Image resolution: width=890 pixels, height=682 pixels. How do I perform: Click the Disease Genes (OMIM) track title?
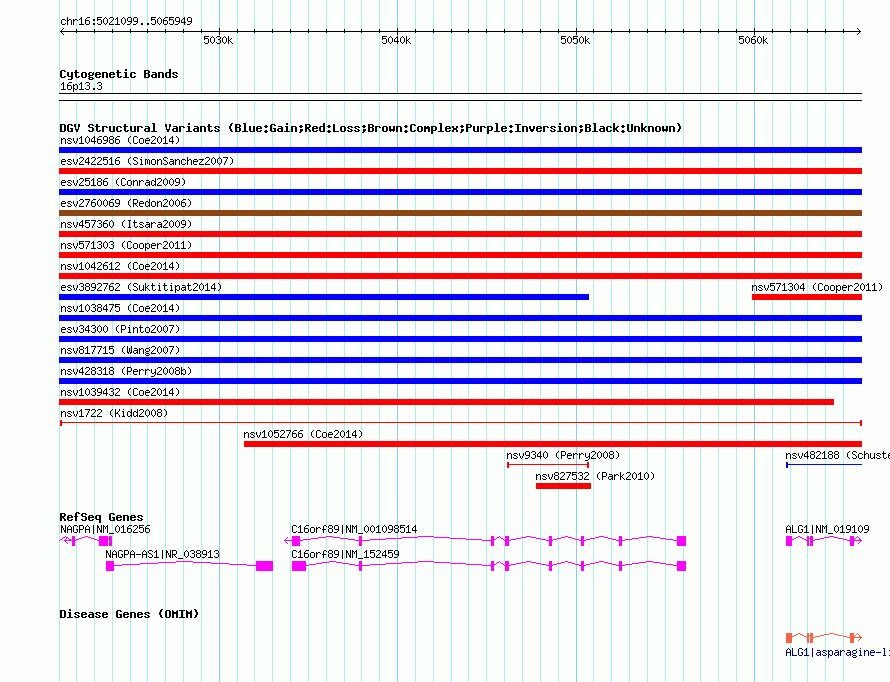[x=129, y=614]
